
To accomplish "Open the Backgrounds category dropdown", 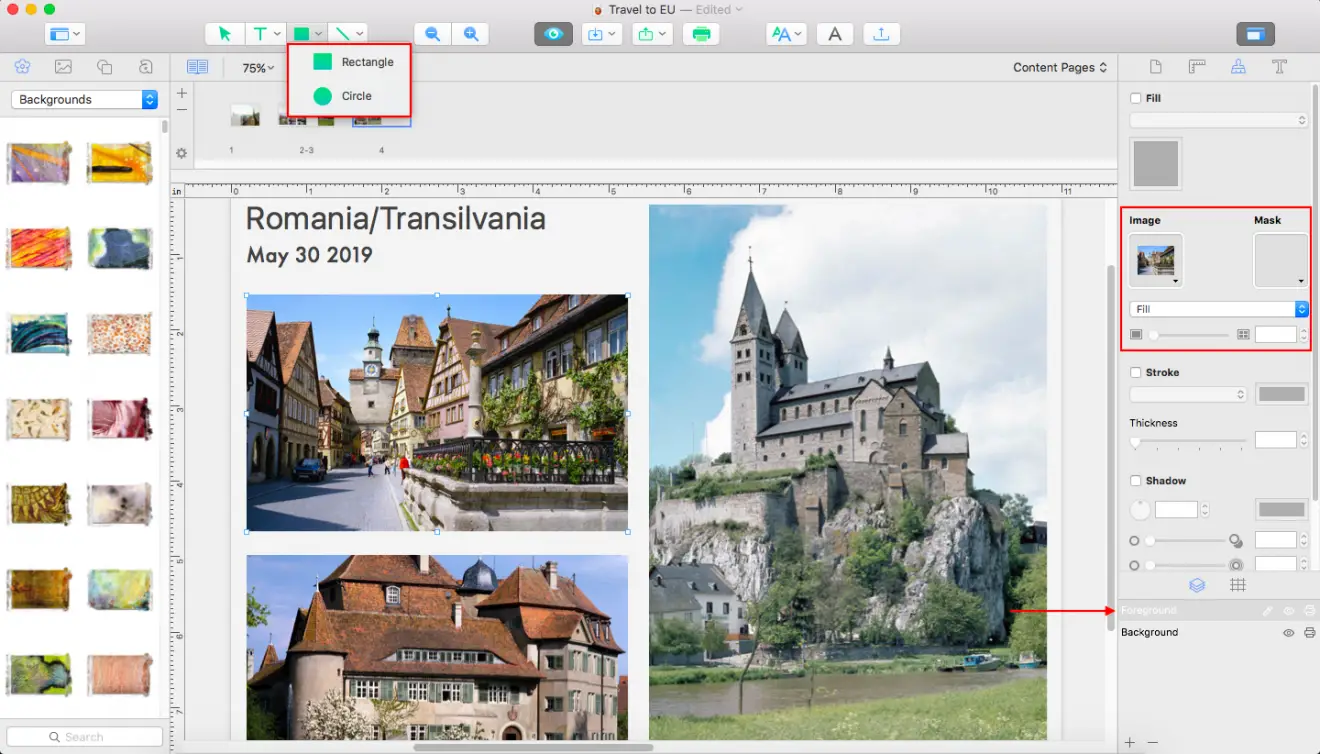I will (82, 99).
